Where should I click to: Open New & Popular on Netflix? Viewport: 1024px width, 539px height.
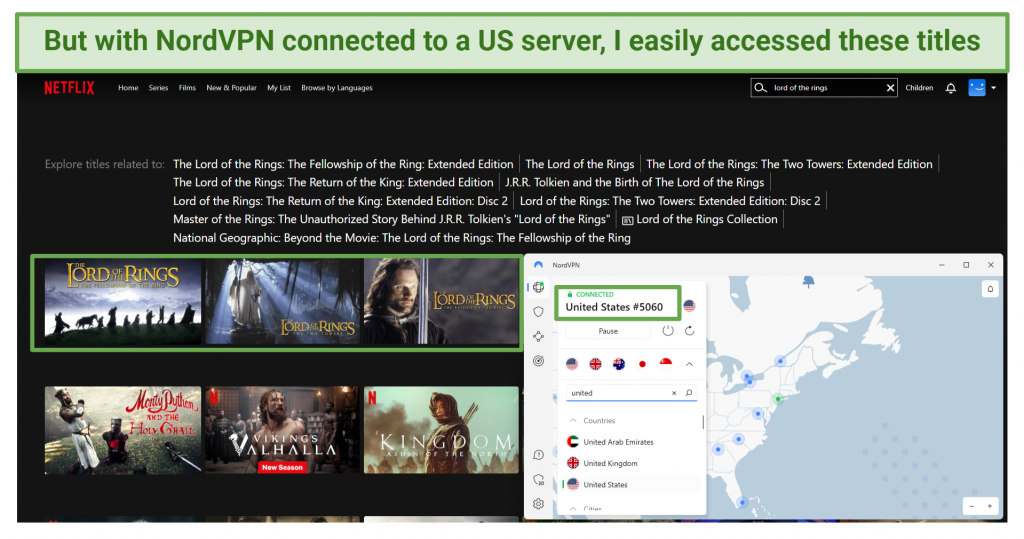coord(231,88)
